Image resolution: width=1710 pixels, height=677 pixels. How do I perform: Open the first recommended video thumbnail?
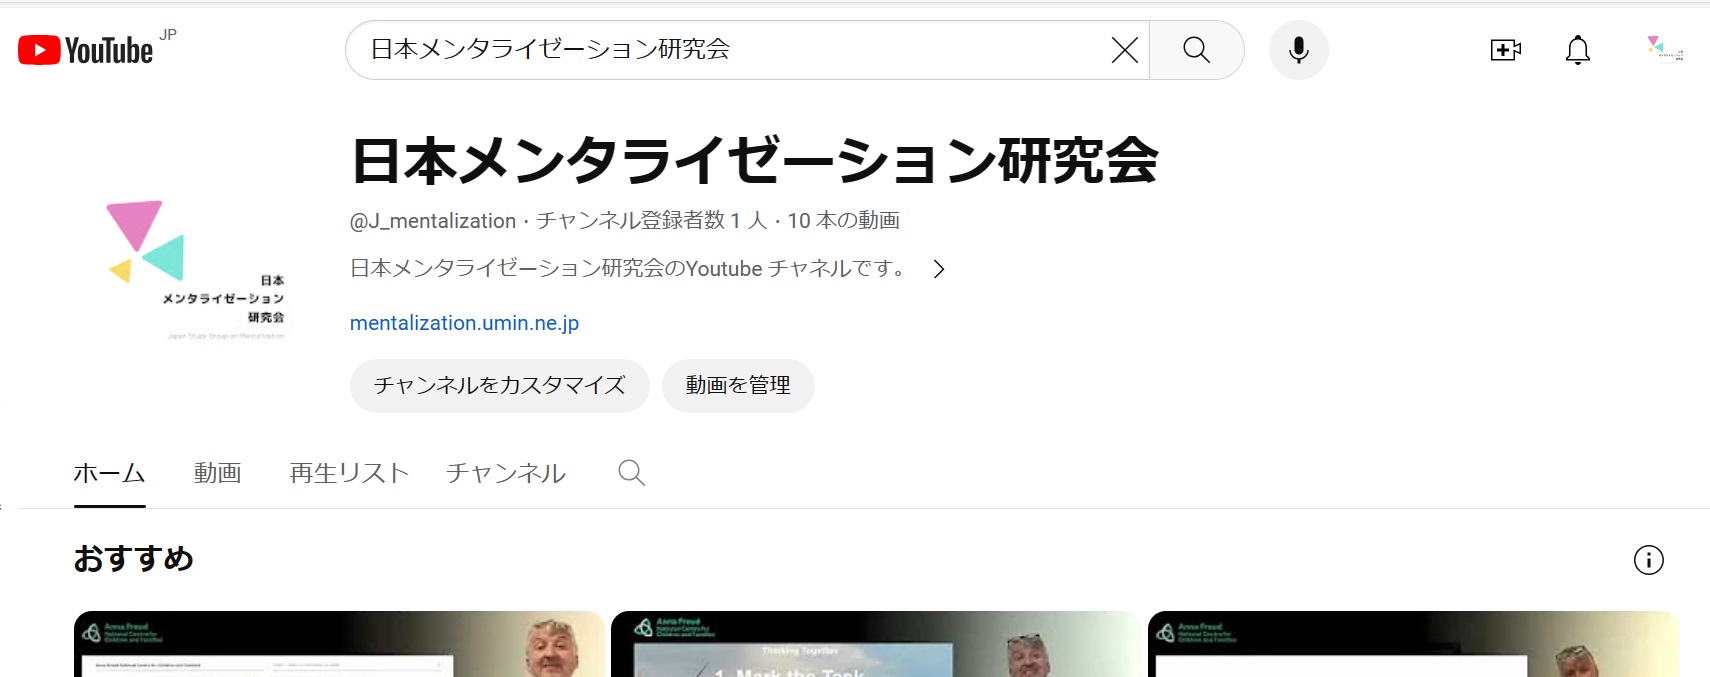tap(338, 644)
